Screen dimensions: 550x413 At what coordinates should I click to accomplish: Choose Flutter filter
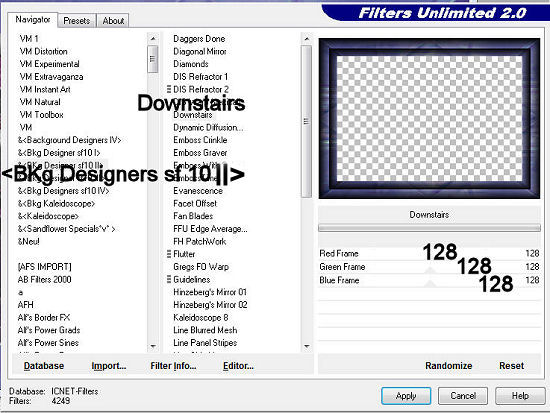pyautogui.click(x=184, y=254)
